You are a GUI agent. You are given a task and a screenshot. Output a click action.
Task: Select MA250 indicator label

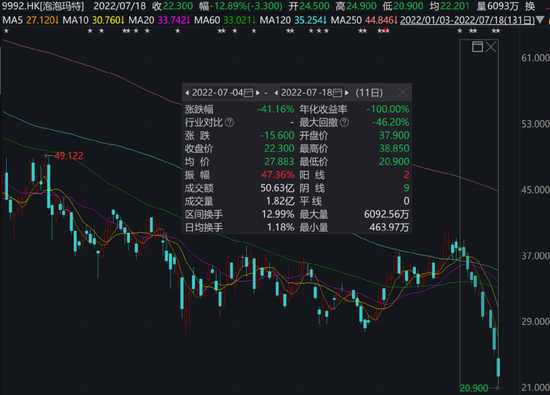346,20
